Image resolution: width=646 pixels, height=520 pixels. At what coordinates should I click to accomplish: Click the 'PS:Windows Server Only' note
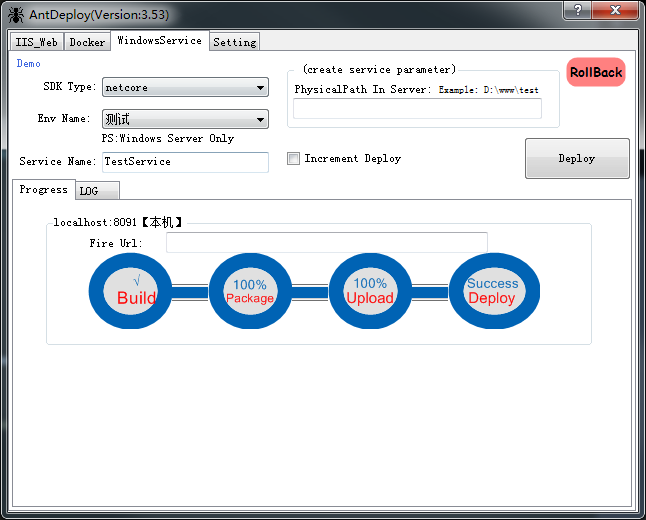(168, 138)
